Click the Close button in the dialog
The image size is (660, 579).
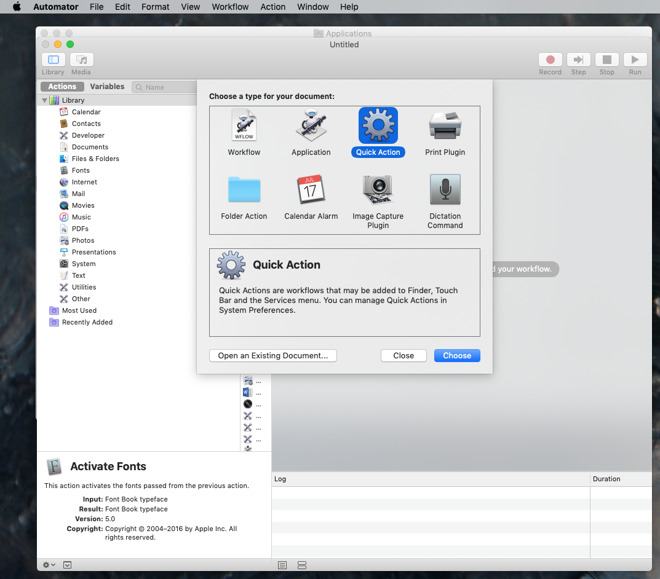(403, 356)
